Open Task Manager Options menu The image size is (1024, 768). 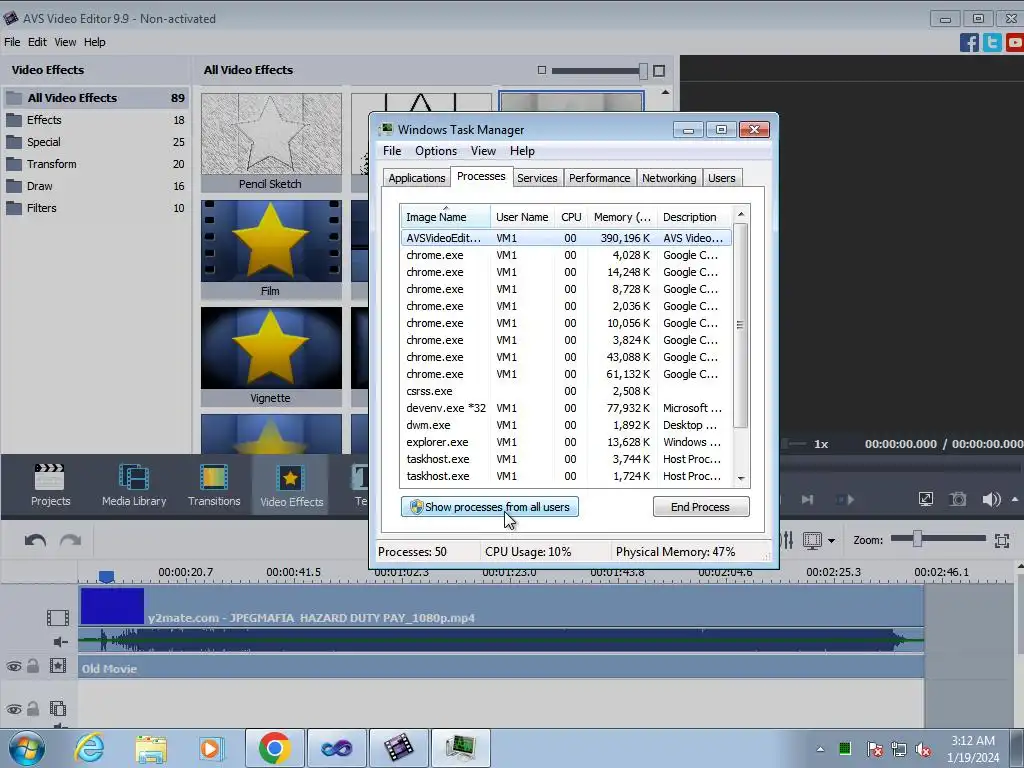pos(436,151)
